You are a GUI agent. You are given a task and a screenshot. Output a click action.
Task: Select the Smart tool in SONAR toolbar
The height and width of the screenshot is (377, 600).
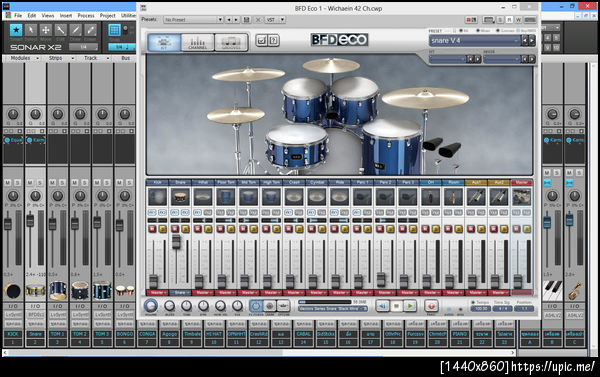pos(16,30)
